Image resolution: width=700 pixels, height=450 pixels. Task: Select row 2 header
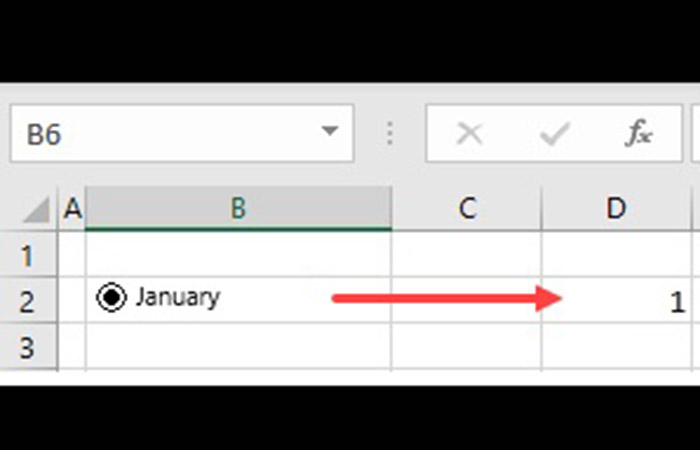point(28,300)
